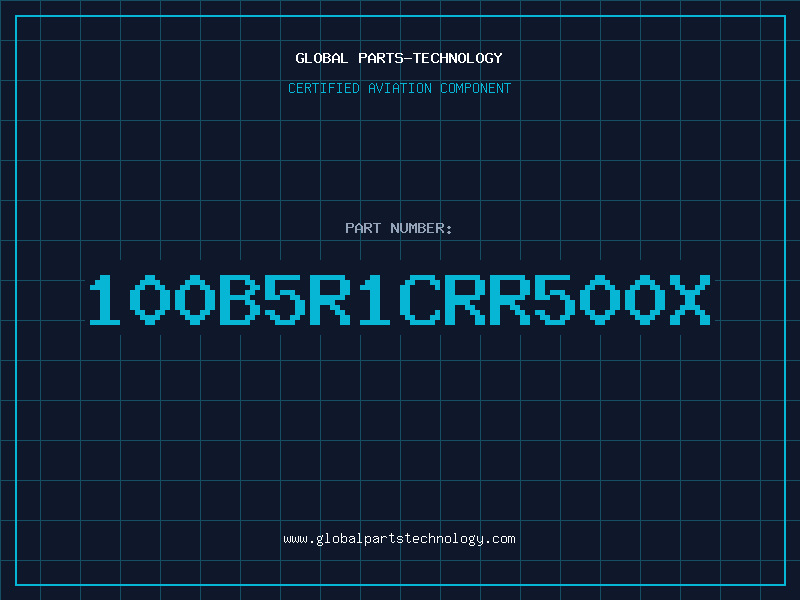Click the word TECHNOLOGY in the heading

pos(458,58)
